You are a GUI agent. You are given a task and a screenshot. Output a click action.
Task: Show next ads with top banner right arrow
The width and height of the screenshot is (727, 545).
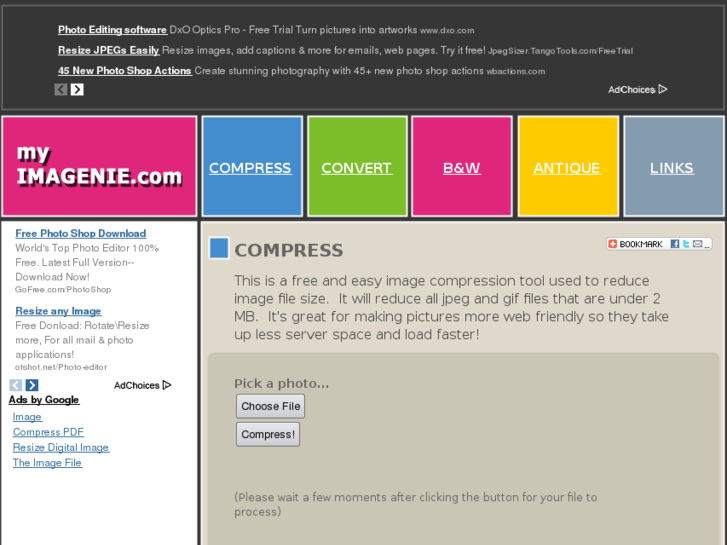point(77,90)
